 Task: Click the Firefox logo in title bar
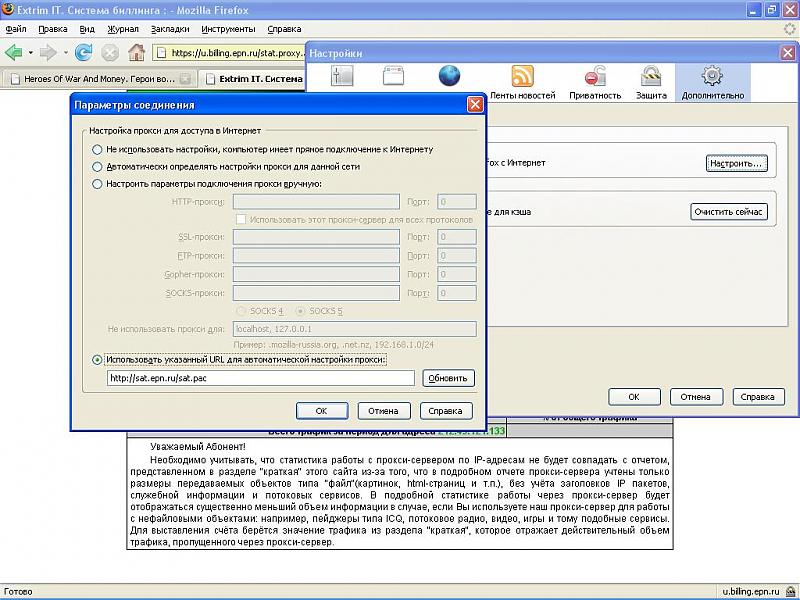point(8,9)
